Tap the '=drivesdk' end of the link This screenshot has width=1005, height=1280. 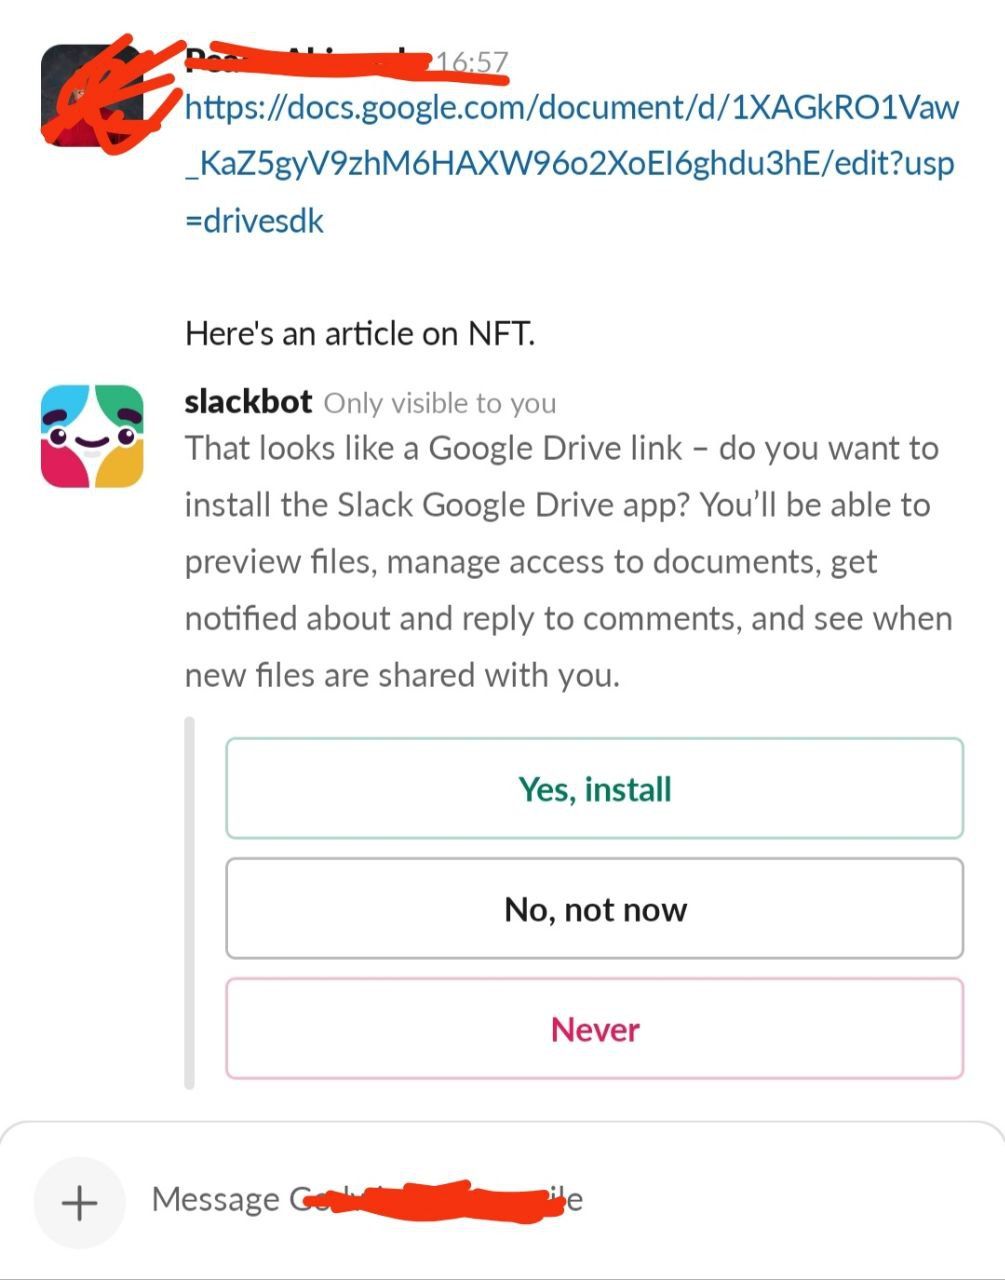click(x=255, y=220)
